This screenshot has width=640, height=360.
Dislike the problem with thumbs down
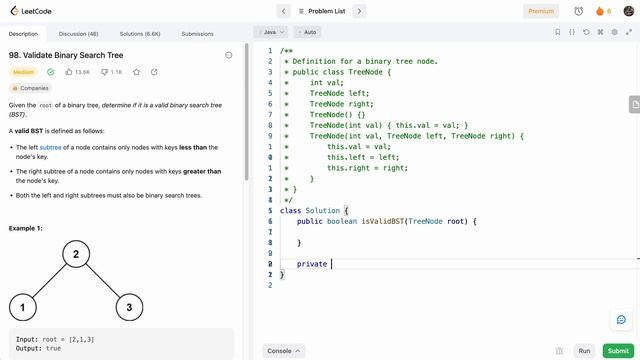111,72
